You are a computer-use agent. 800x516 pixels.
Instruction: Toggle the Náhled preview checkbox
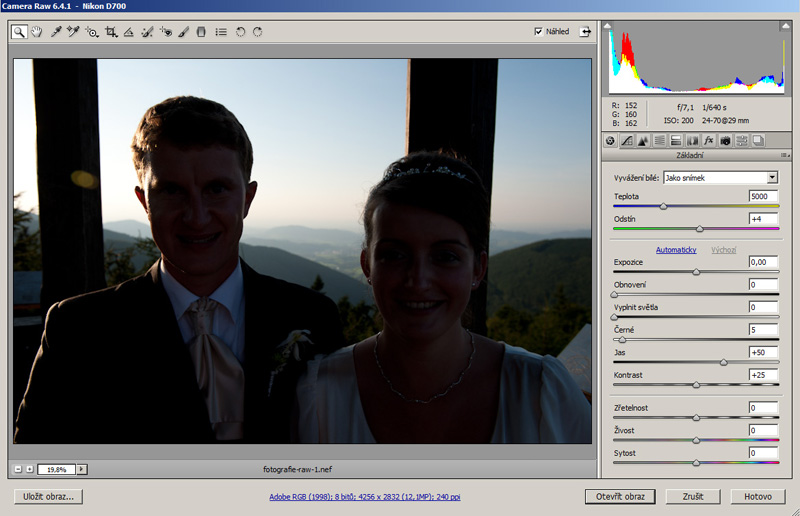540,32
